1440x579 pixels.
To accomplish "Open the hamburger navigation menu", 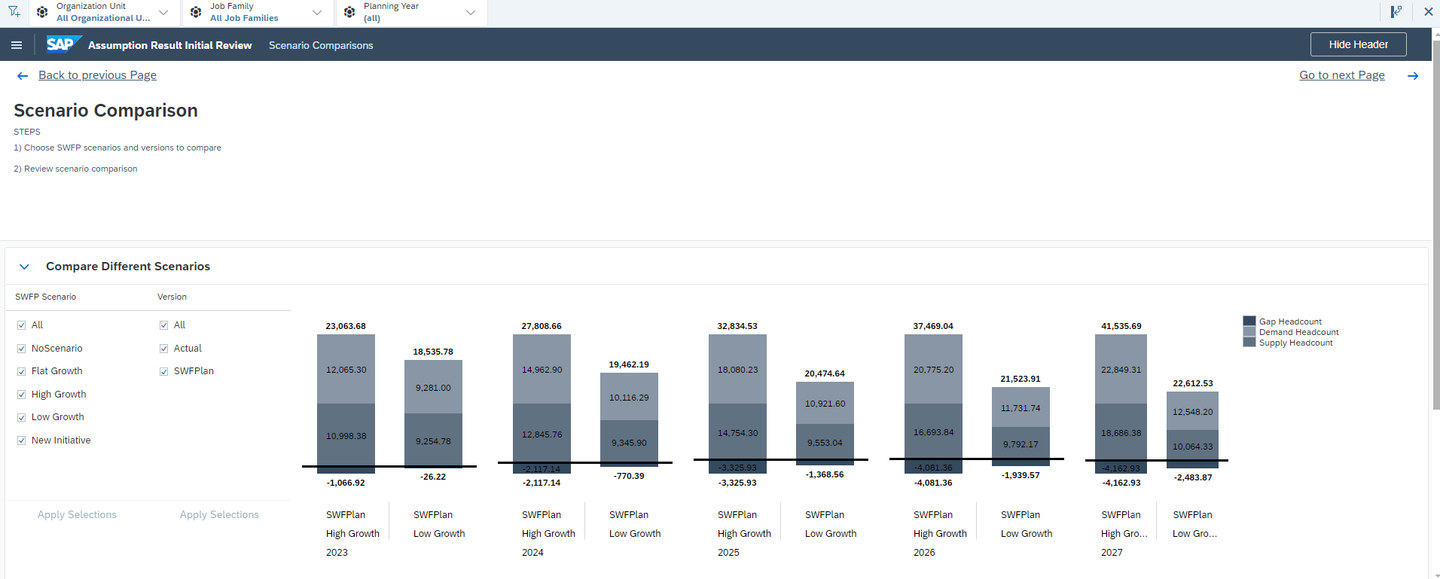I will 16,45.
